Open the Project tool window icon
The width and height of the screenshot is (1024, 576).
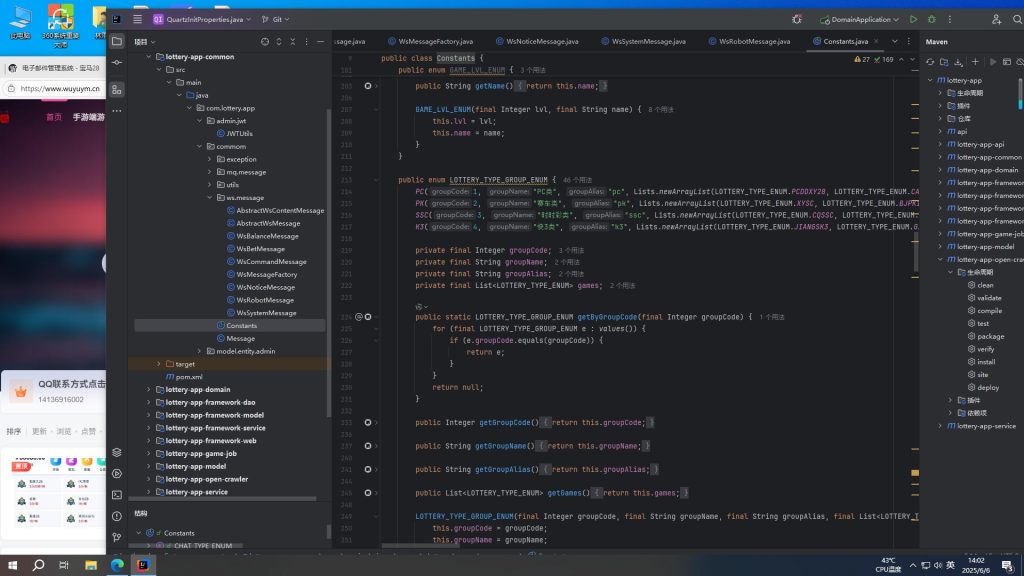pyautogui.click(x=117, y=41)
